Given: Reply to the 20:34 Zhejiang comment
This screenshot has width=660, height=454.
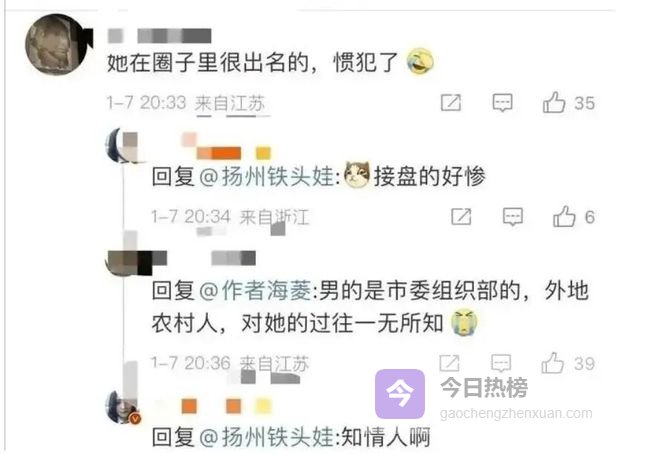Looking at the screenshot, I should coord(513,217).
